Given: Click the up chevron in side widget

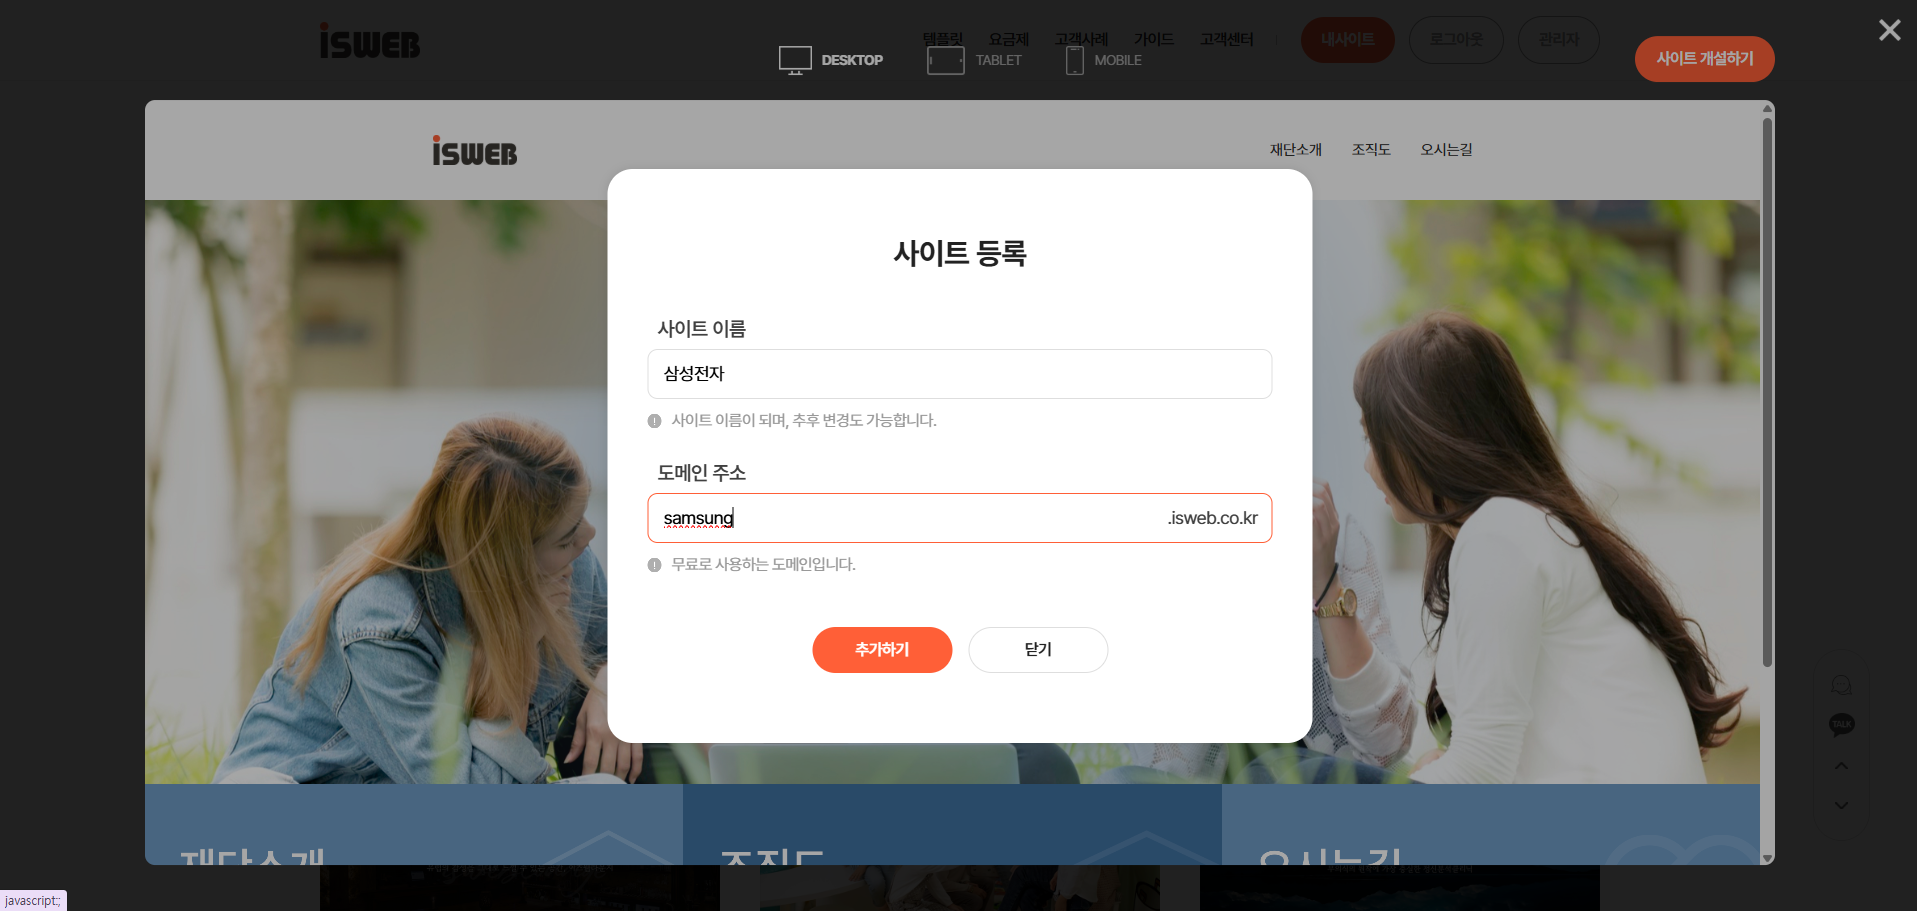Looking at the screenshot, I should click(1841, 766).
